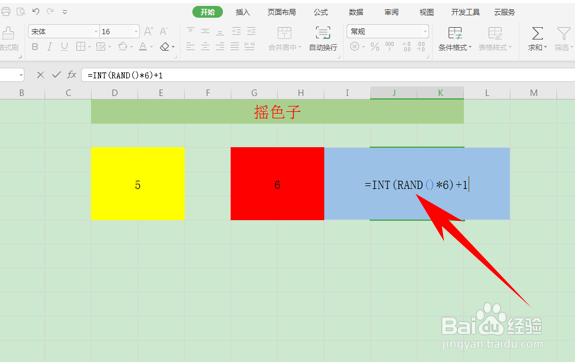The height and width of the screenshot is (364, 575).
Task: Click the 合并居中 merge and center button
Action: tap(285, 38)
